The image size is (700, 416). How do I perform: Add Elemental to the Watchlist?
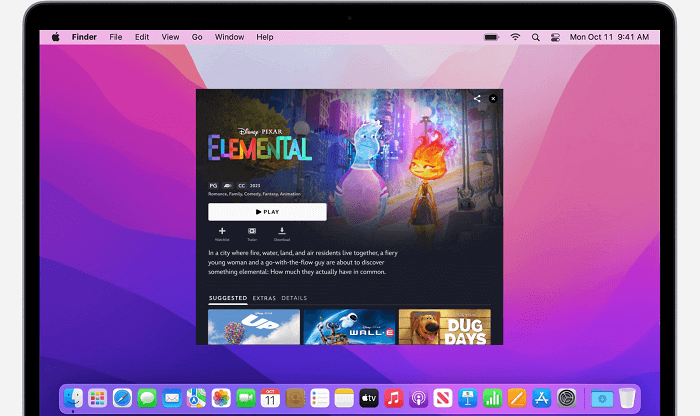pyautogui.click(x=222, y=233)
